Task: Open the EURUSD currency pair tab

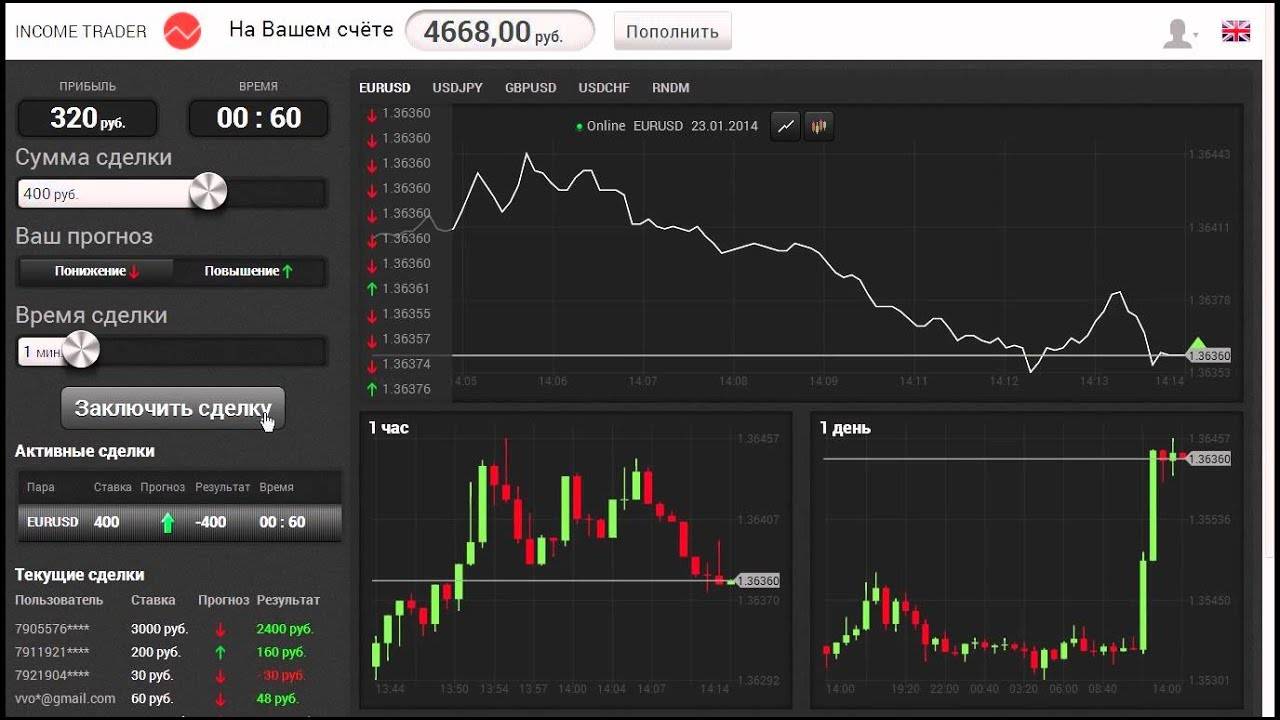Action: tap(385, 88)
